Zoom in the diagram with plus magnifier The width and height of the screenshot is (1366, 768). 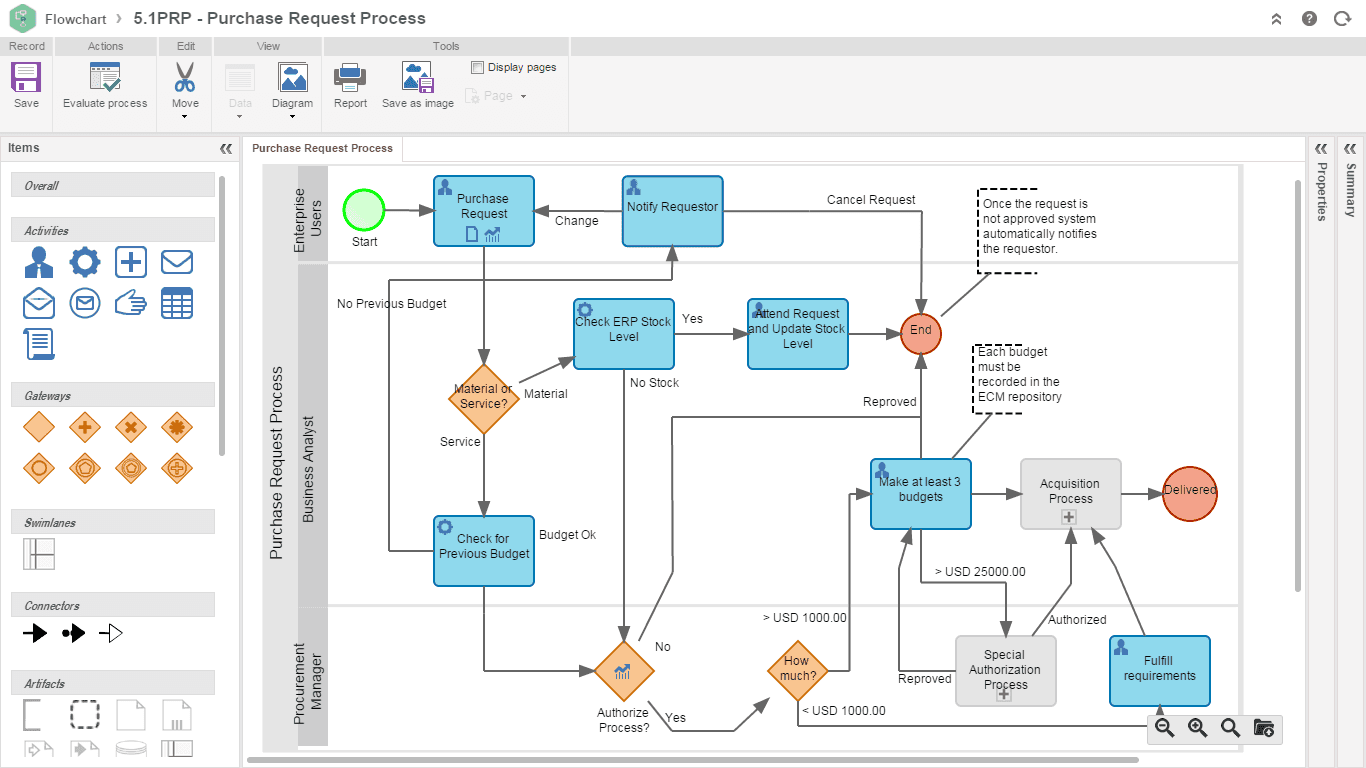click(1197, 728)
